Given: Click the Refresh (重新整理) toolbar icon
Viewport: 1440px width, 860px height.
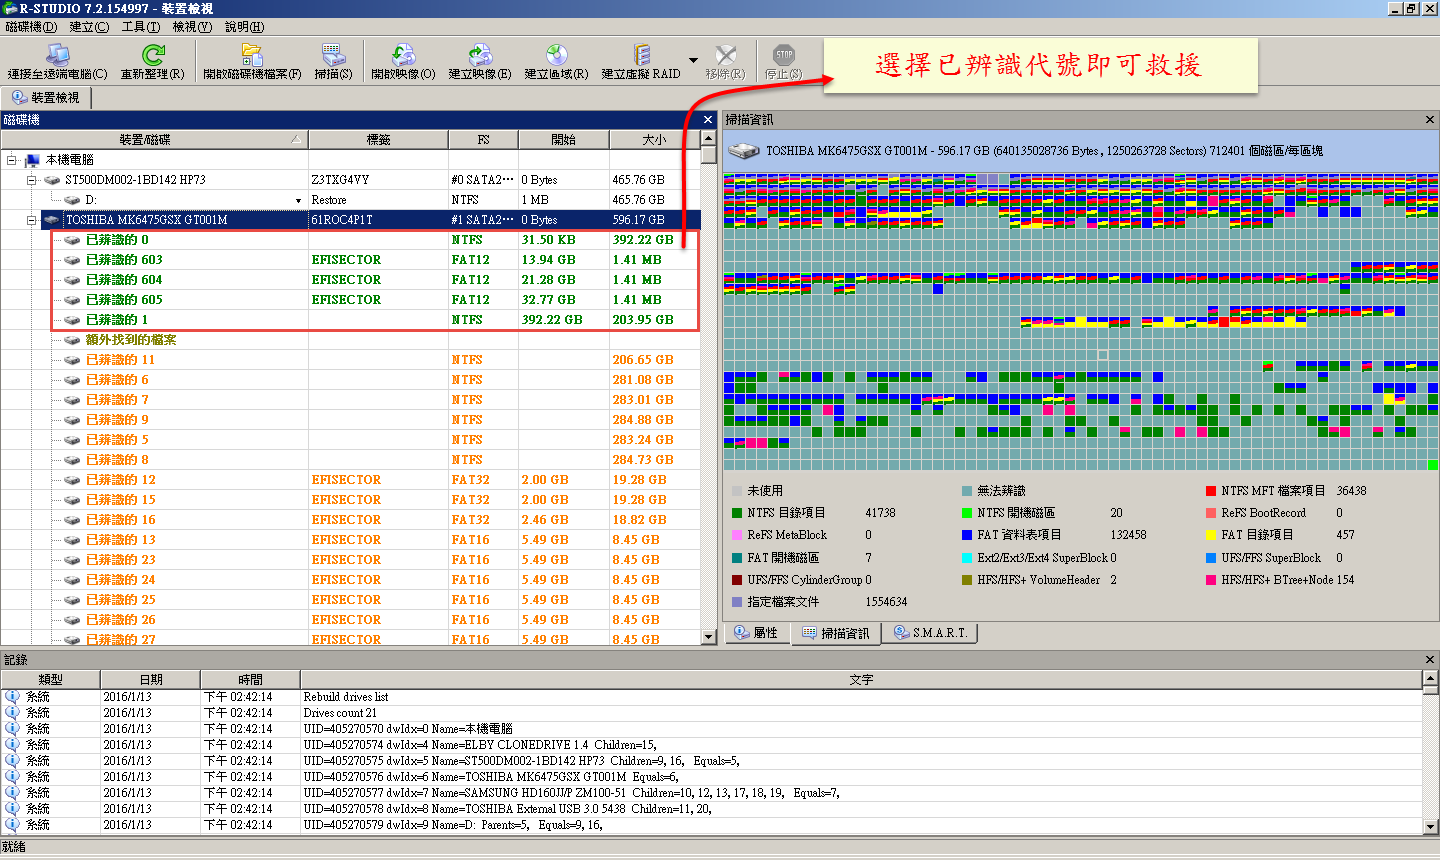Looking at the screenshot, I should (152, 55).
